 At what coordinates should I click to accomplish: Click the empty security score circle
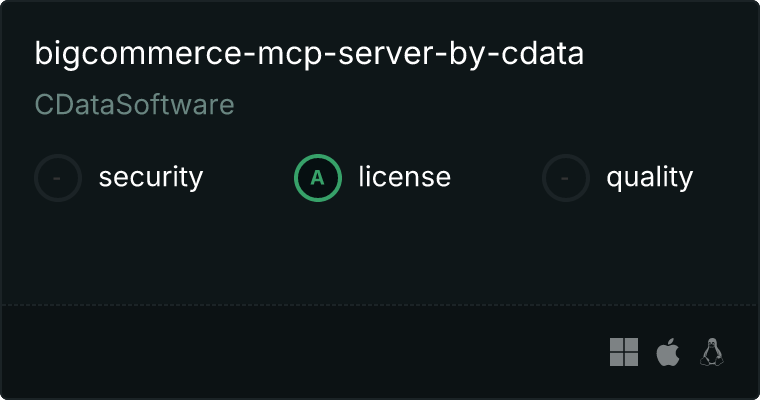(58, 178)
